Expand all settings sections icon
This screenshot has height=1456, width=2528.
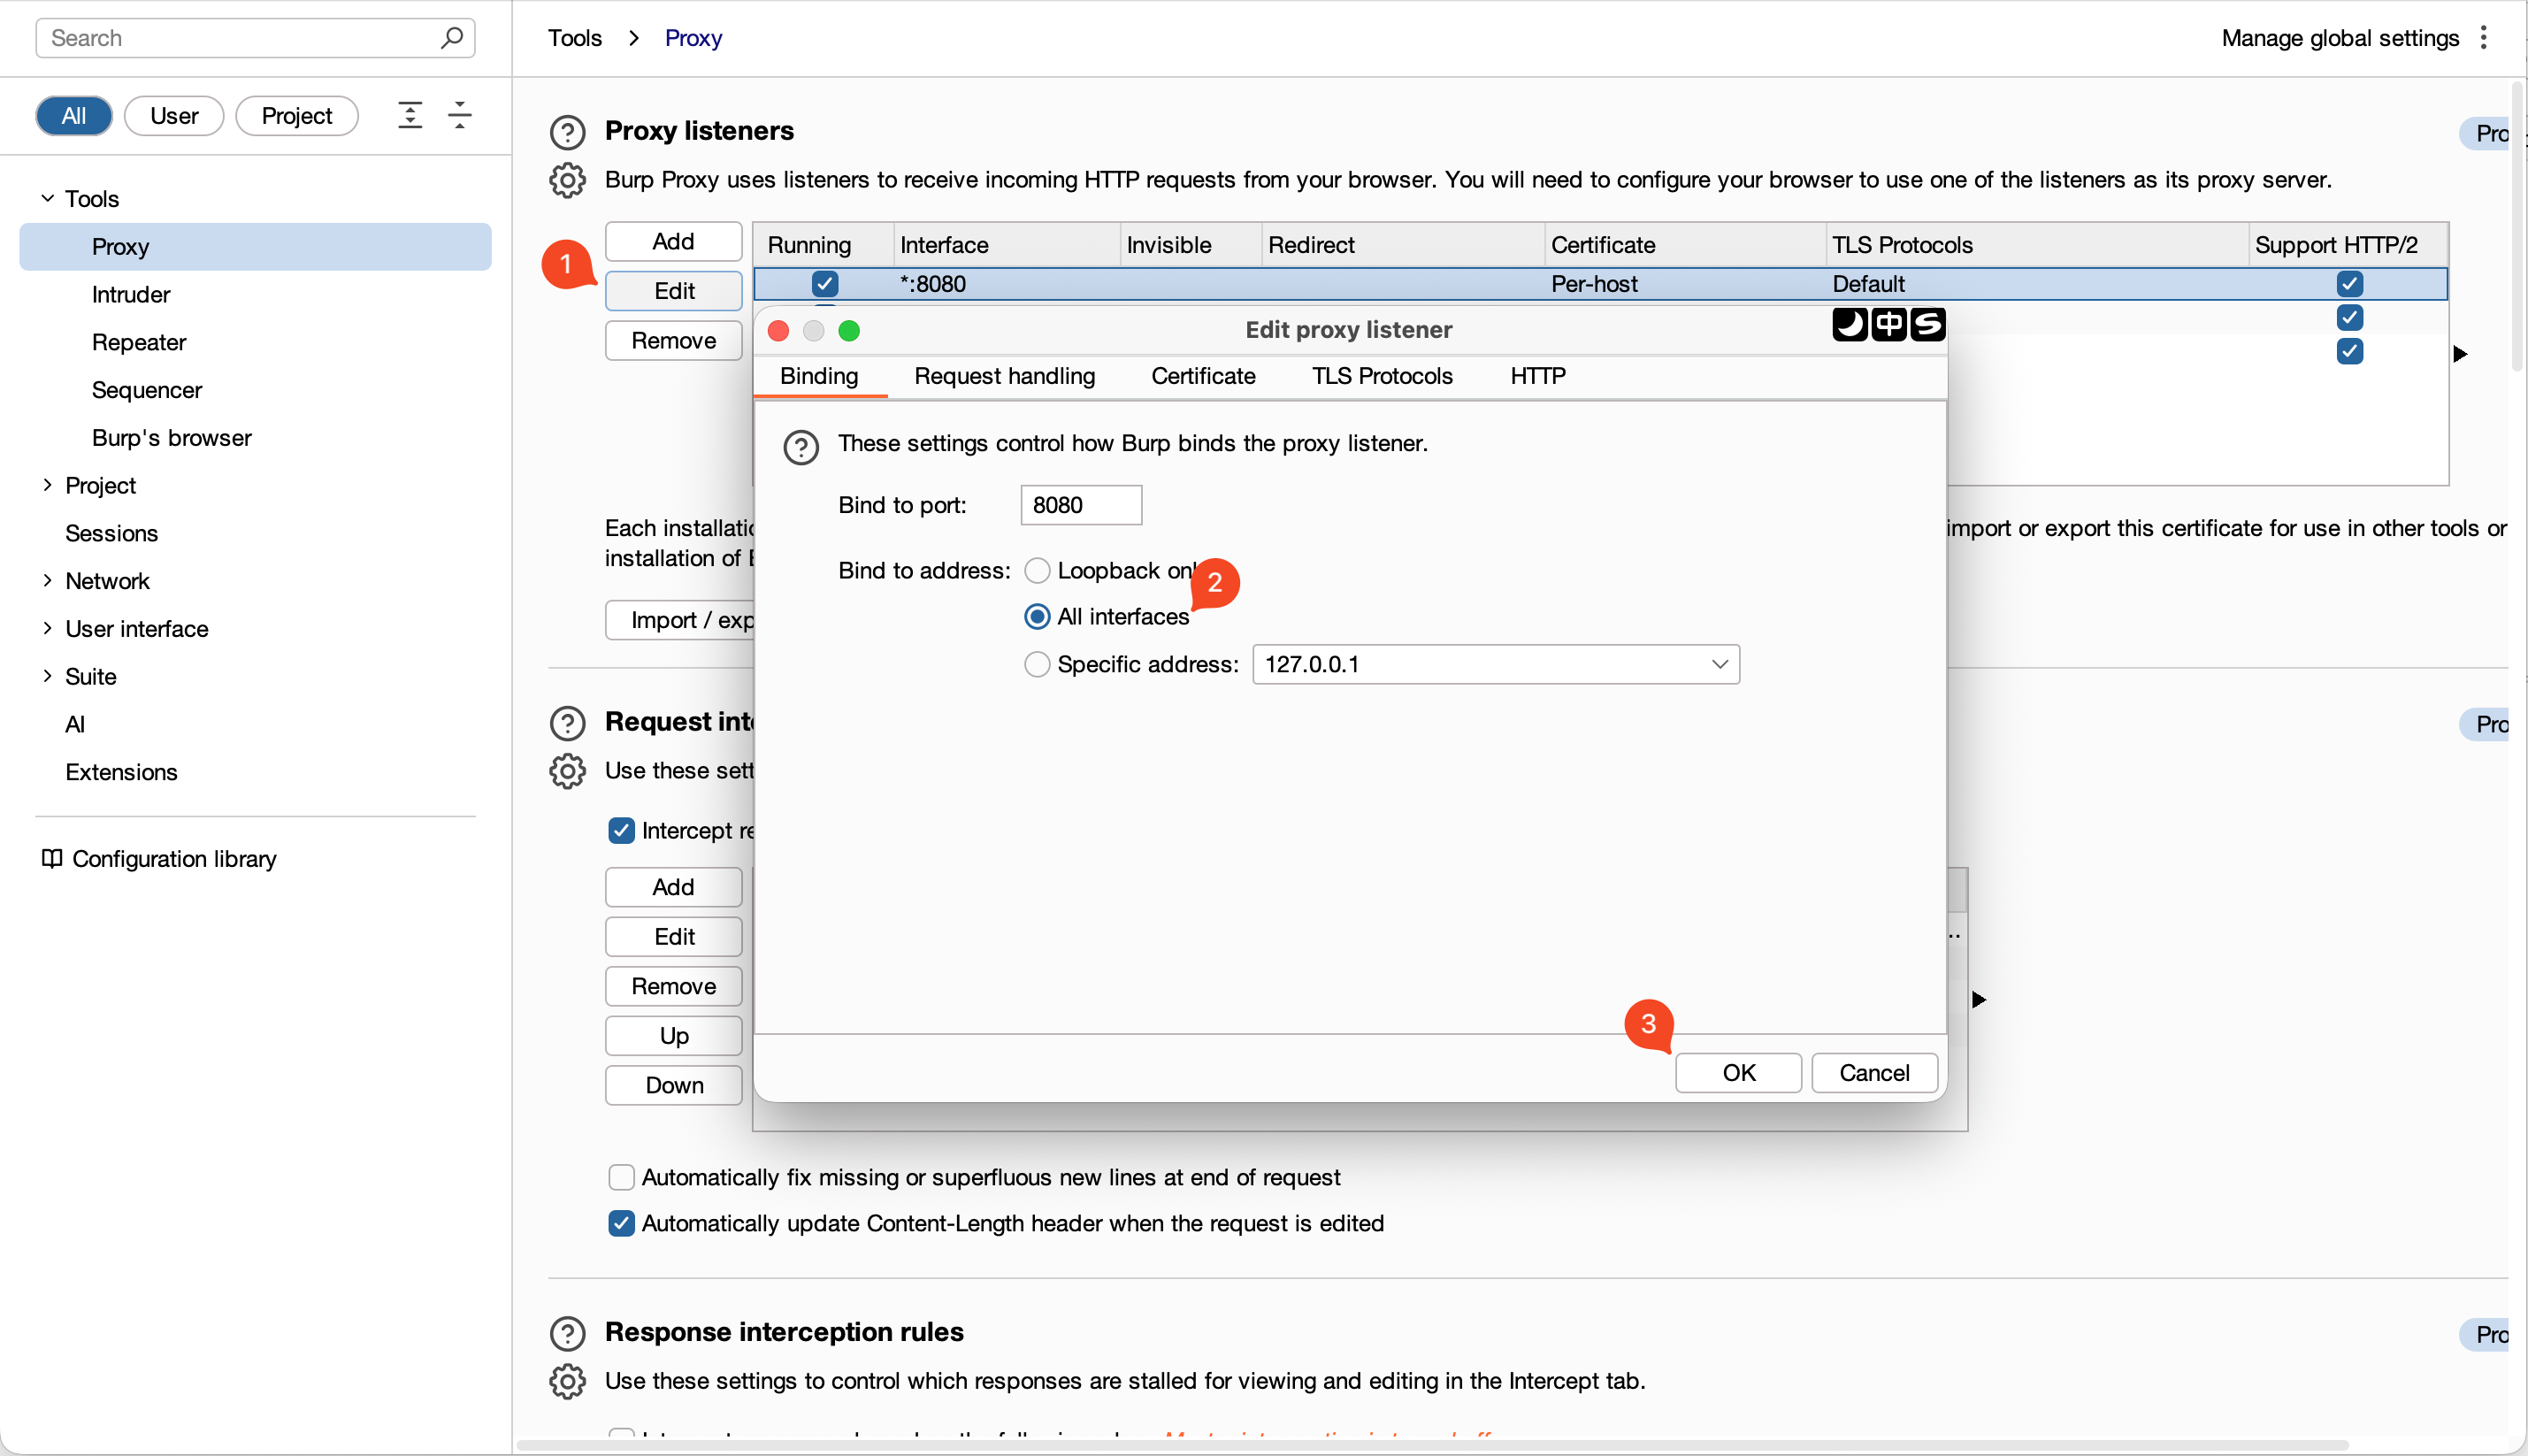(x=410, y=115)
